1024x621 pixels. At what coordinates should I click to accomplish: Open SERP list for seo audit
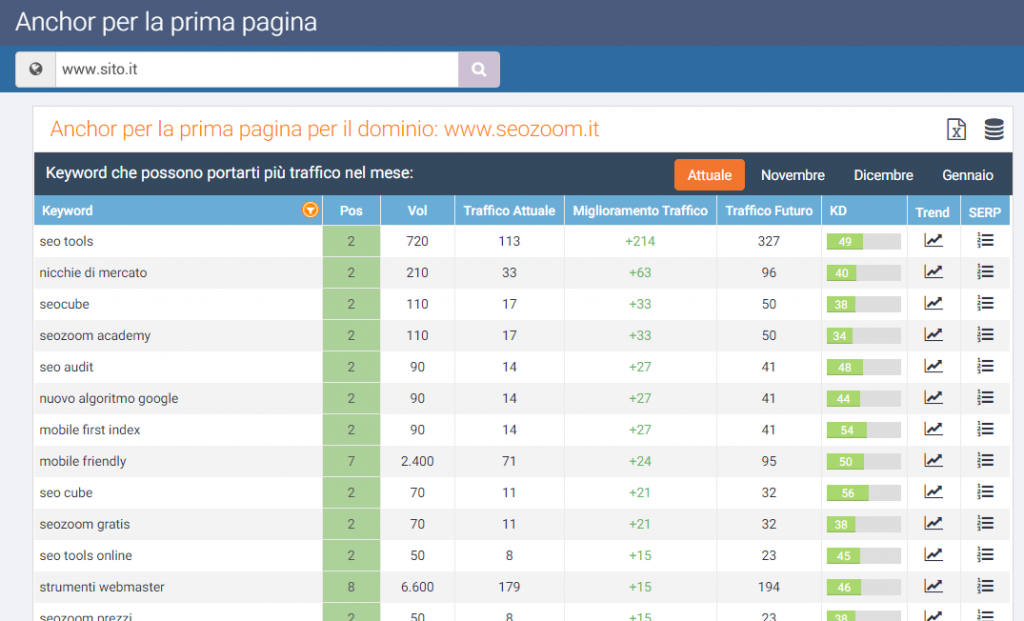click(985, 366)
